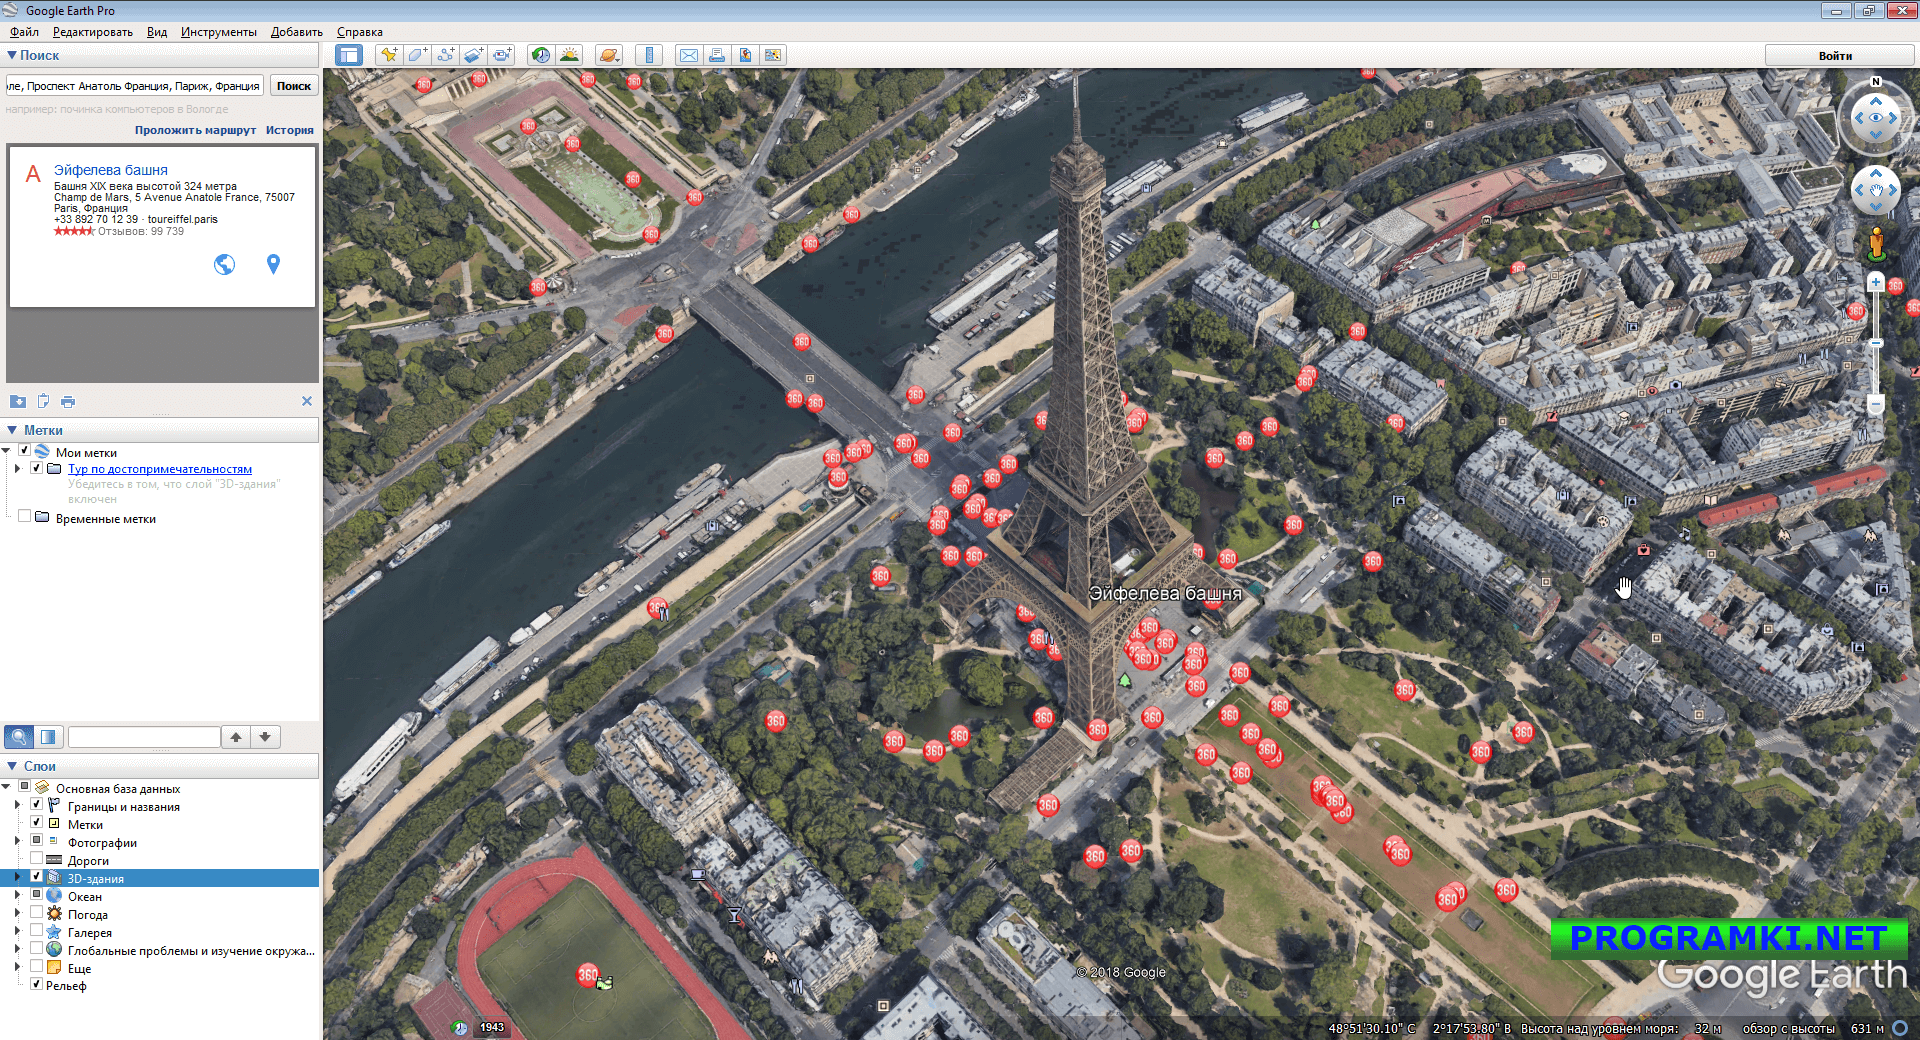Show historical imagery
The height and width of the screenshot is (1040, 1920).
(x=541, y=55)
